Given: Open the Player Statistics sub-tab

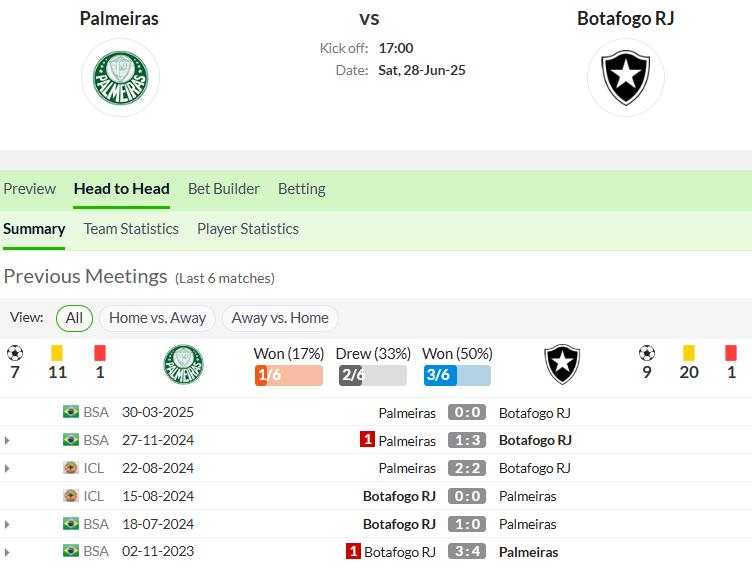Looking at the screenshot, I should coord(248,229).
